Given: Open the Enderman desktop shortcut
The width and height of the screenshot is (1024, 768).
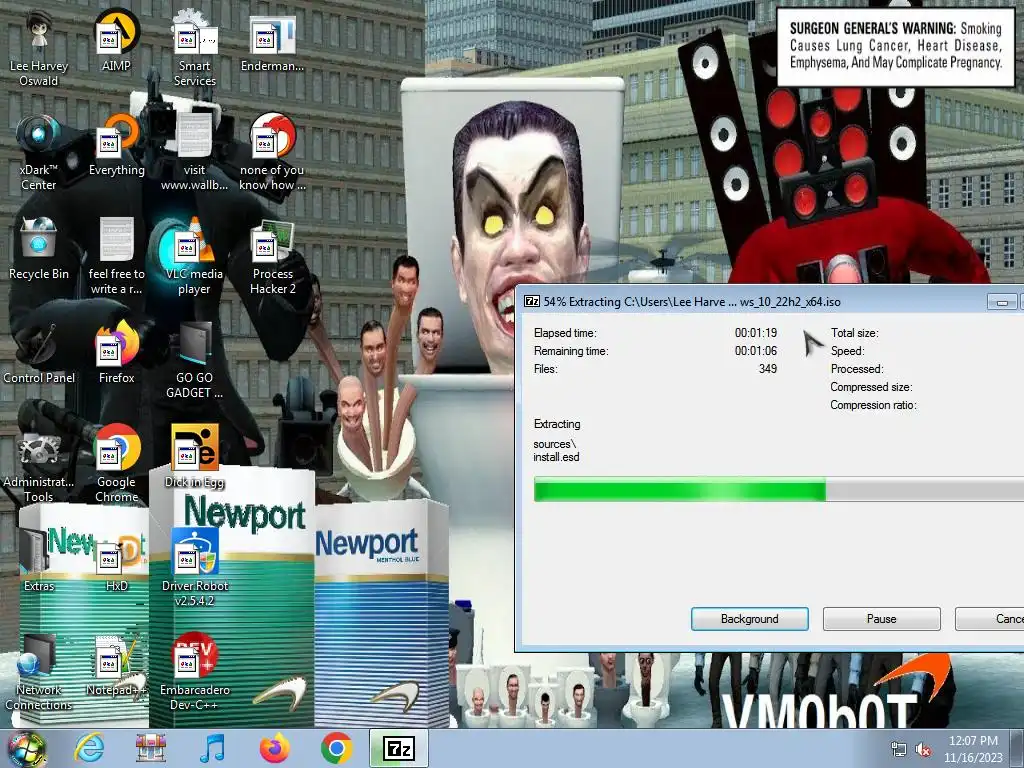Looking at the screenshot, I should (x=272, y=42).
